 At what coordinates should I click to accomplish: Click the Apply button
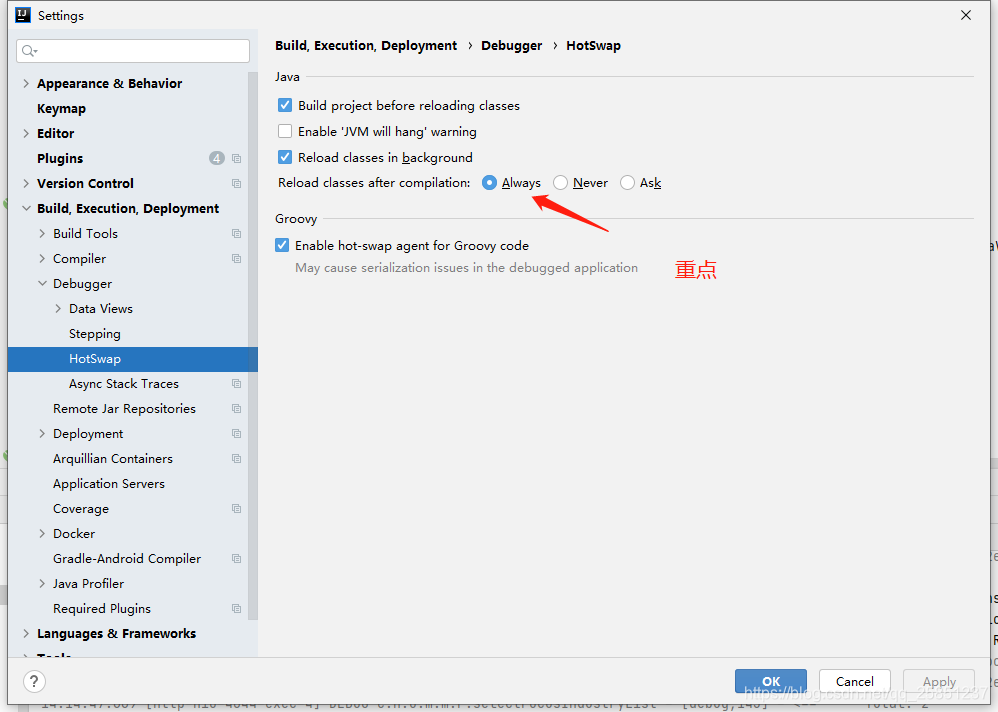point(939,681)
